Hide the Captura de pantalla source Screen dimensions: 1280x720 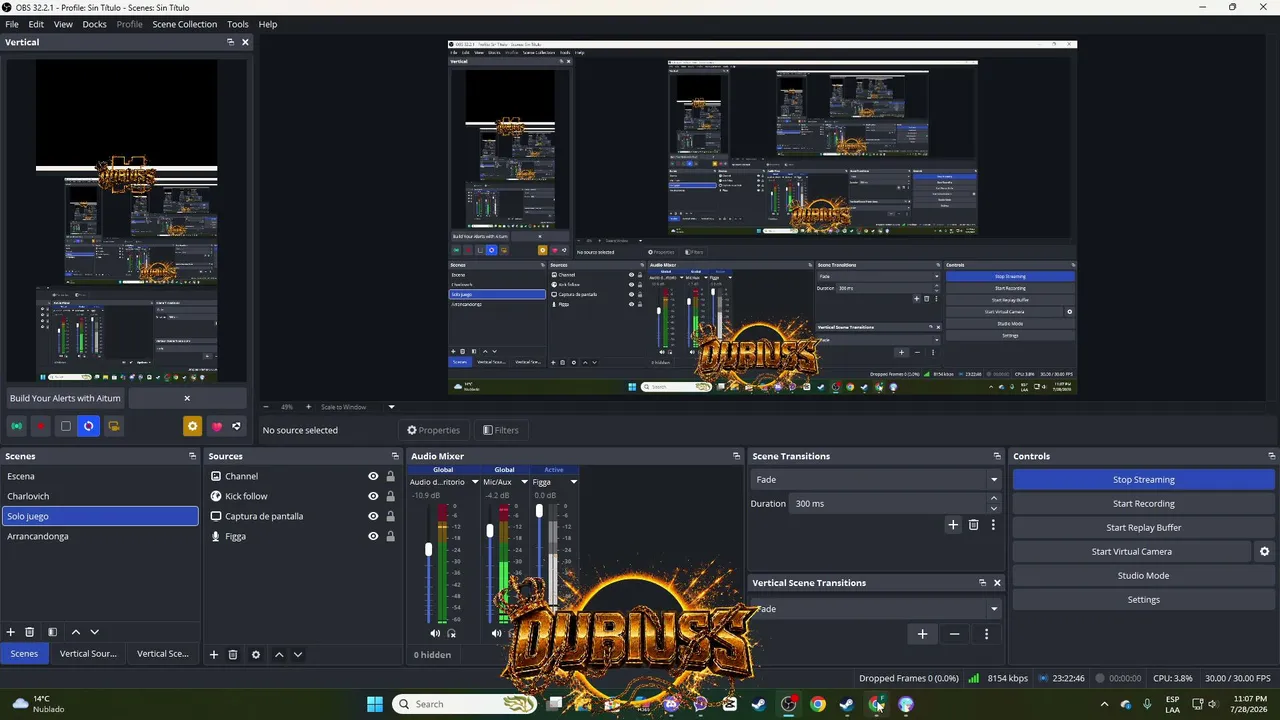[373, 517]
